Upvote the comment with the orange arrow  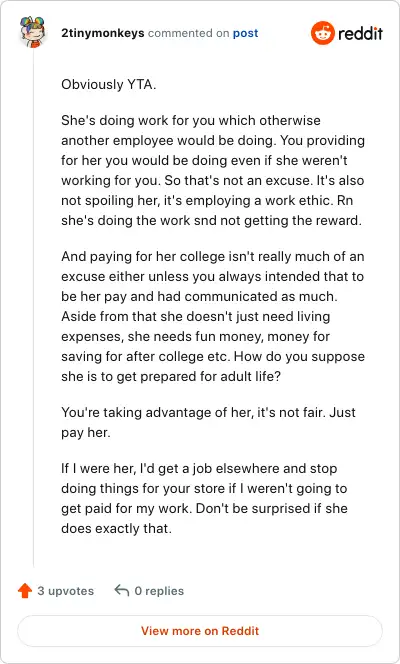(x=25, y=590)
